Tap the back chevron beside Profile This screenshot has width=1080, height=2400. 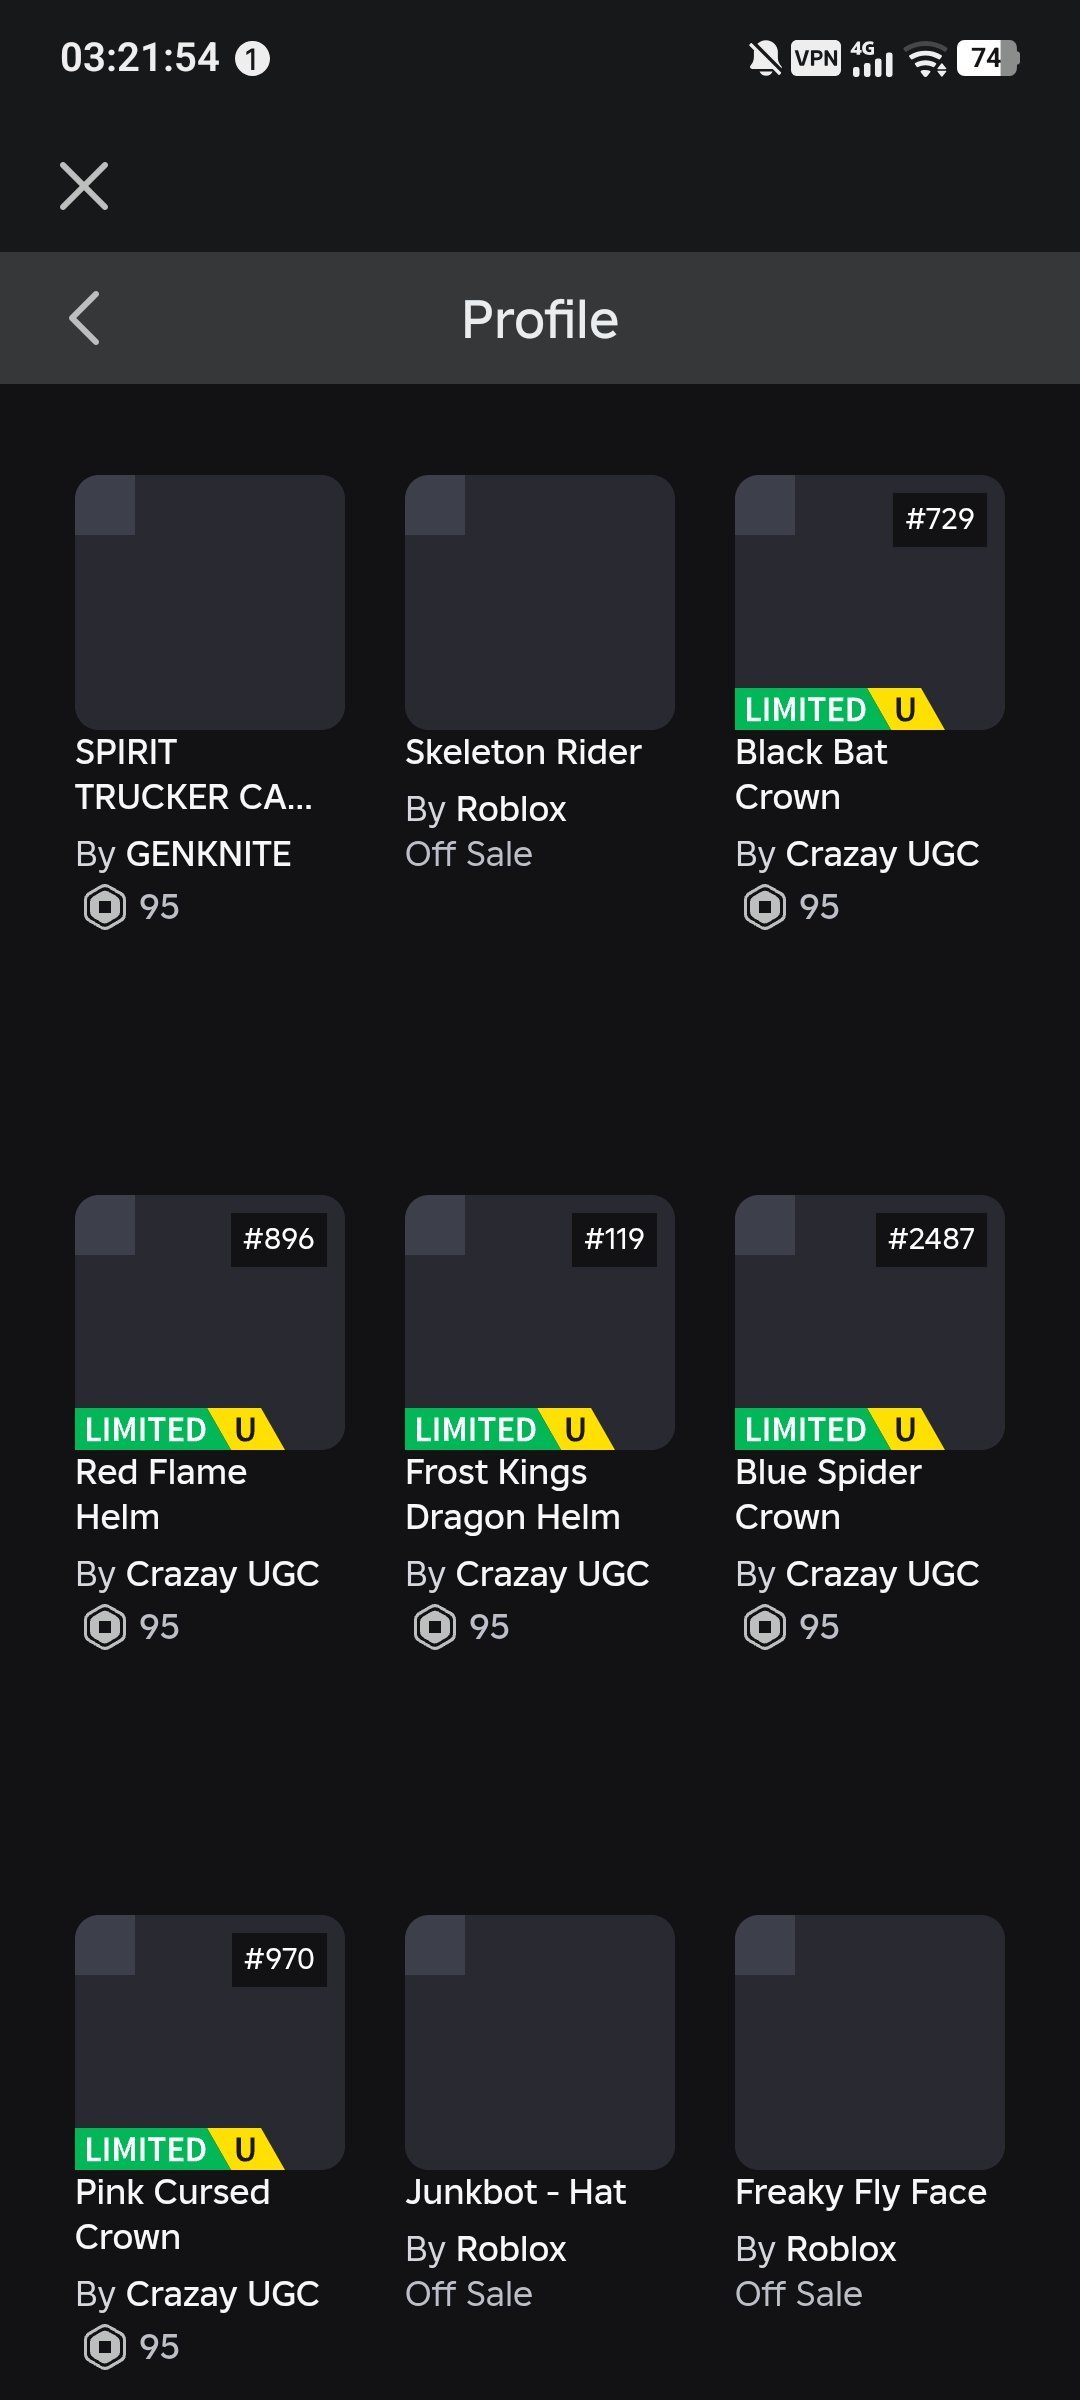tap(84, 318)
